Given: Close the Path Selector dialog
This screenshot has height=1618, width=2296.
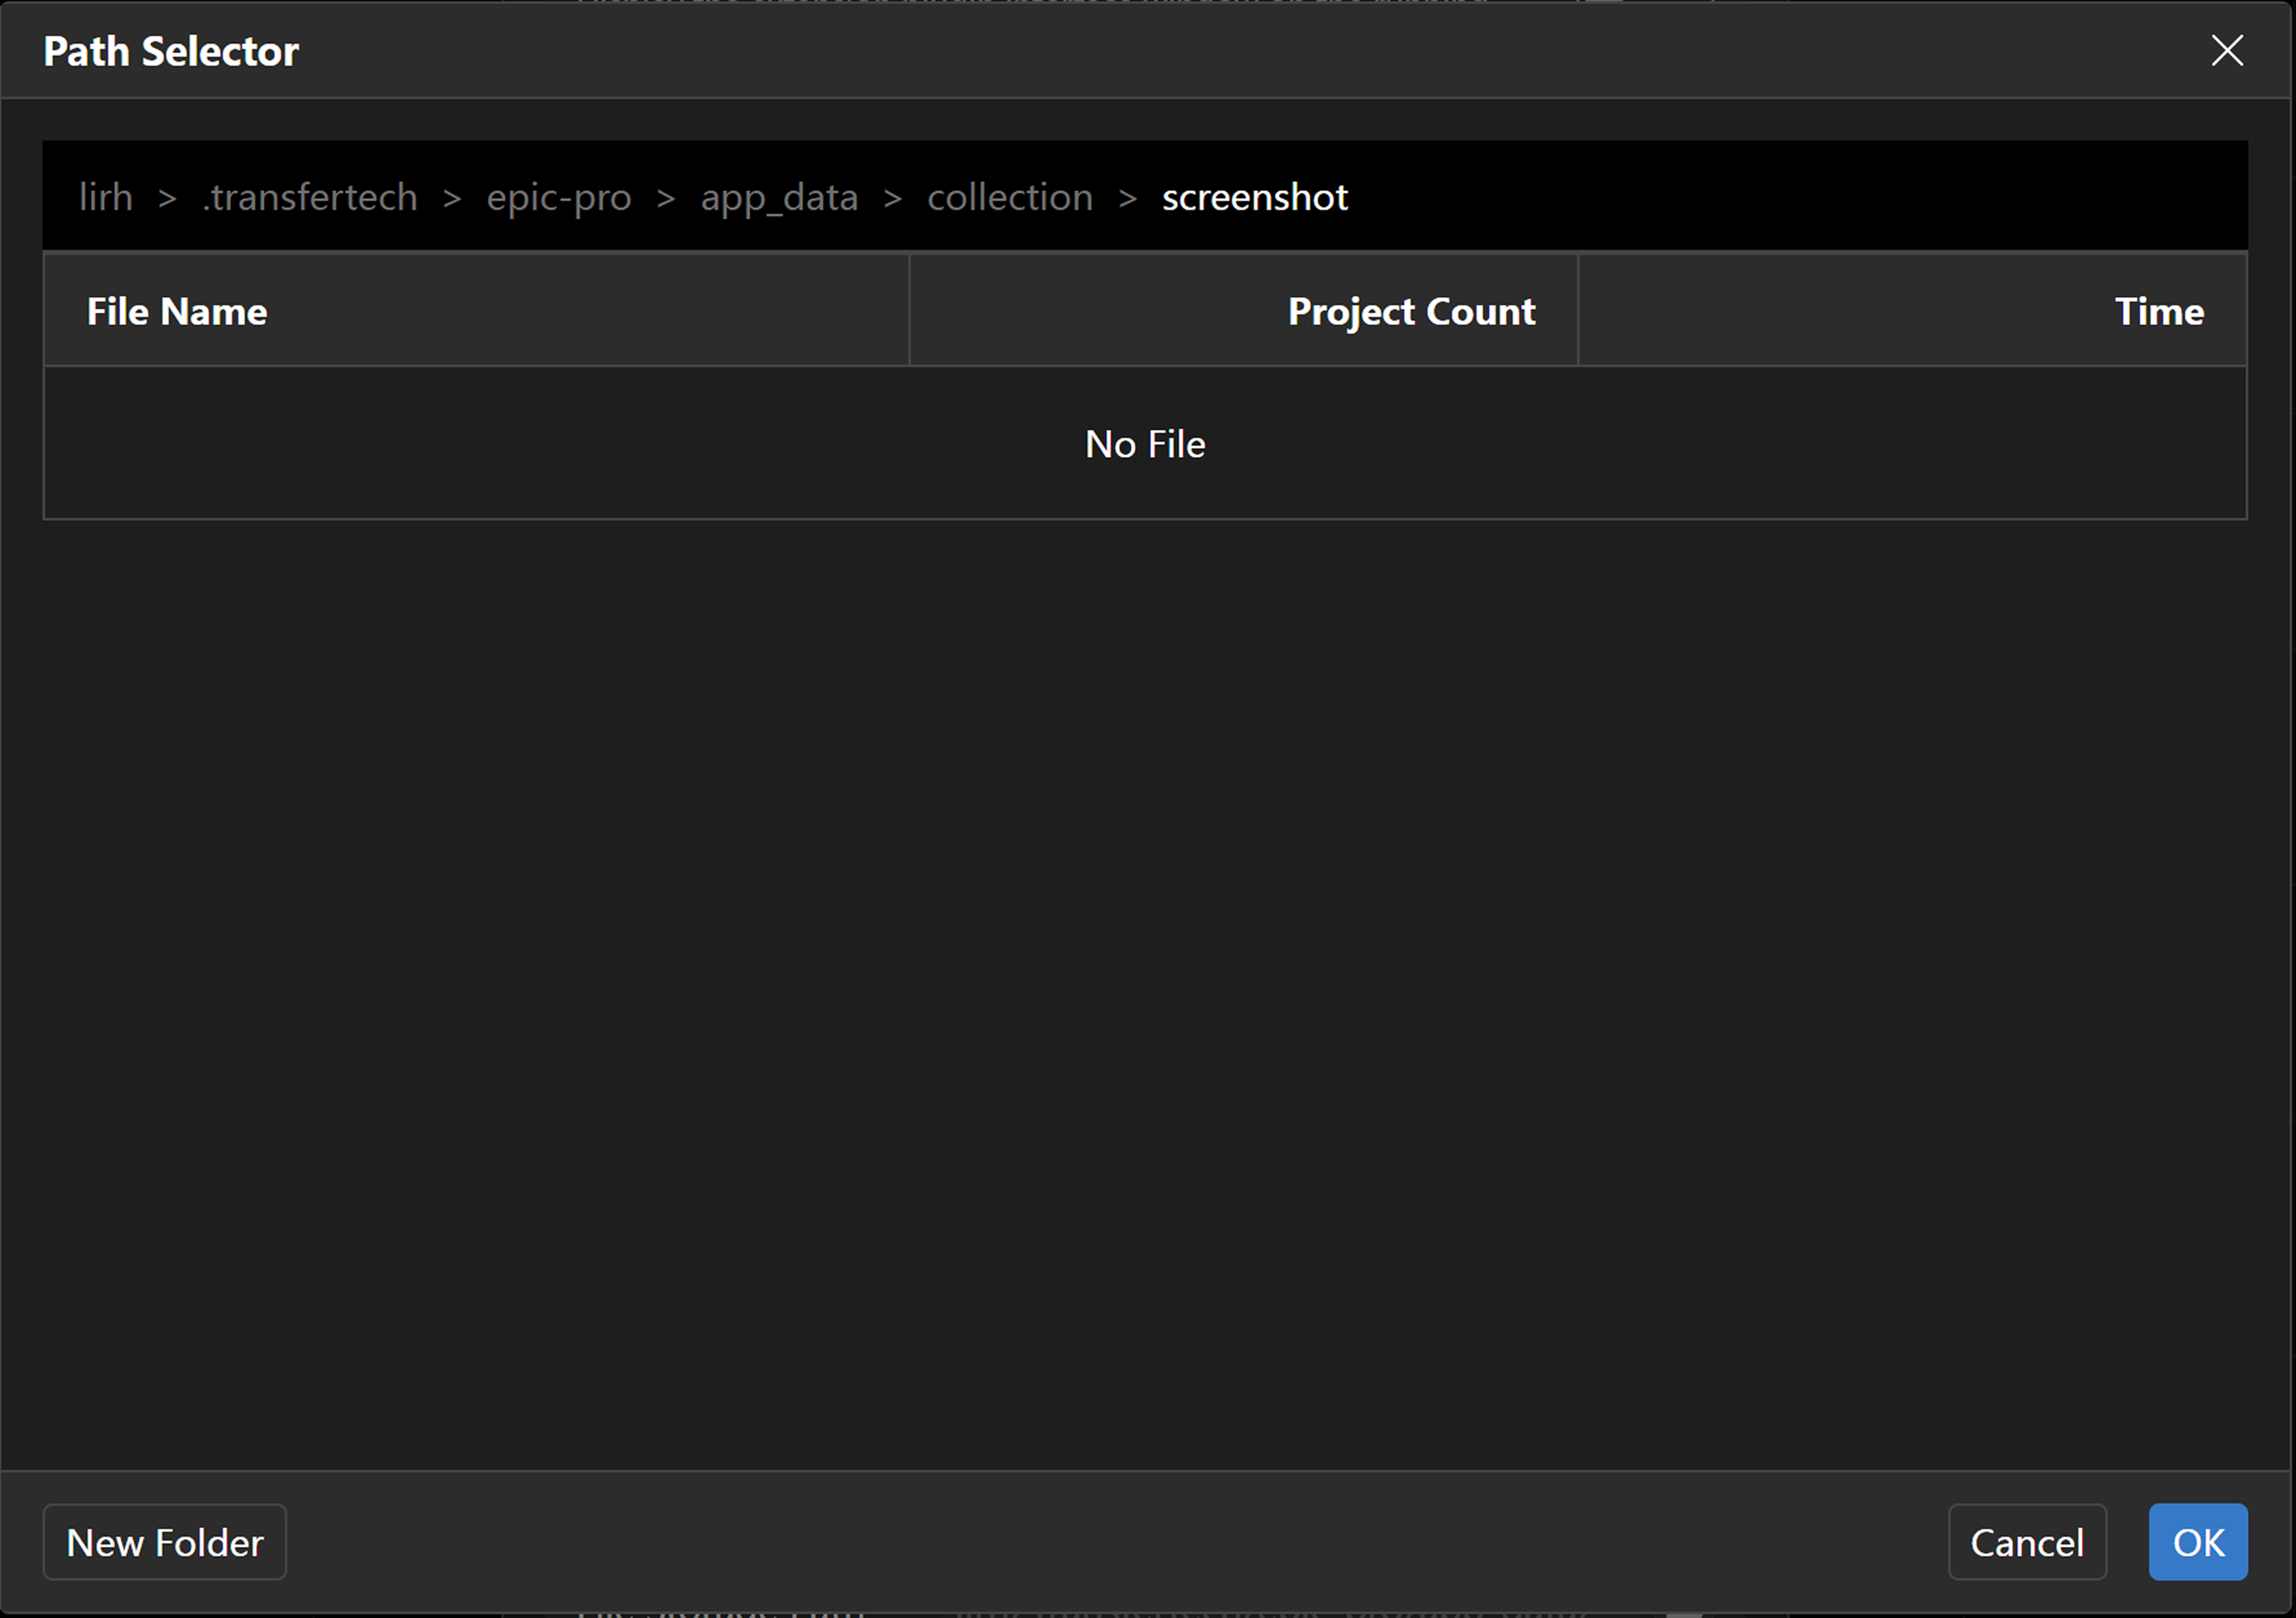Looking at the screenshot, I should pos(2226,50).
